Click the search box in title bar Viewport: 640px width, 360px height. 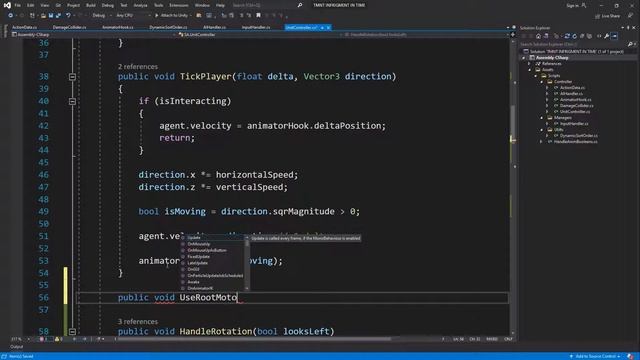267,5
